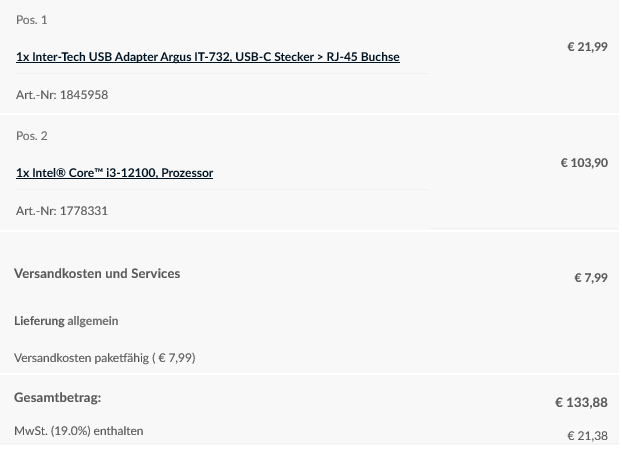The width and height of the screenshot is (622, 451).
Task: Click the € 7,99 shipping cost amount at right
Action: coord(591,278)
